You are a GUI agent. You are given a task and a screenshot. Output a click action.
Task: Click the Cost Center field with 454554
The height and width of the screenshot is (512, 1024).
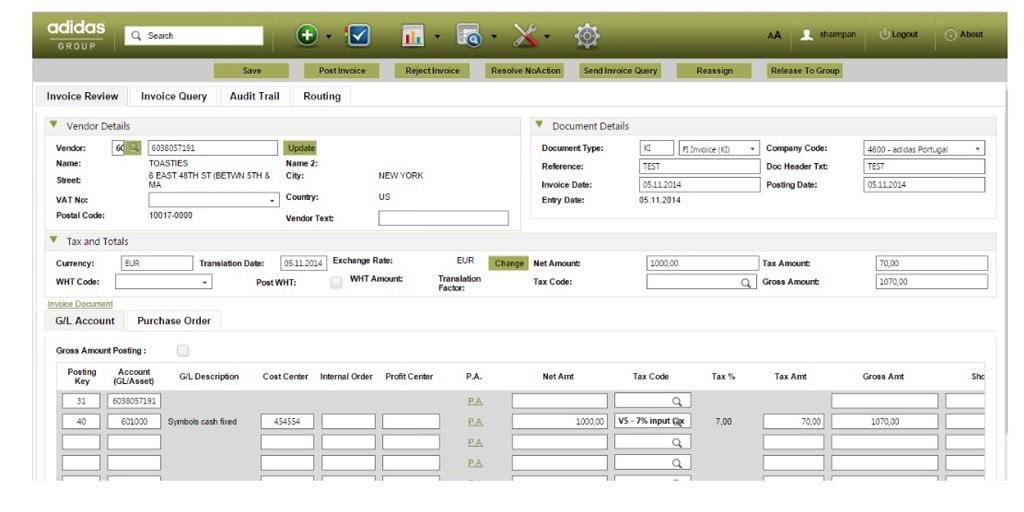pos(287,422)
